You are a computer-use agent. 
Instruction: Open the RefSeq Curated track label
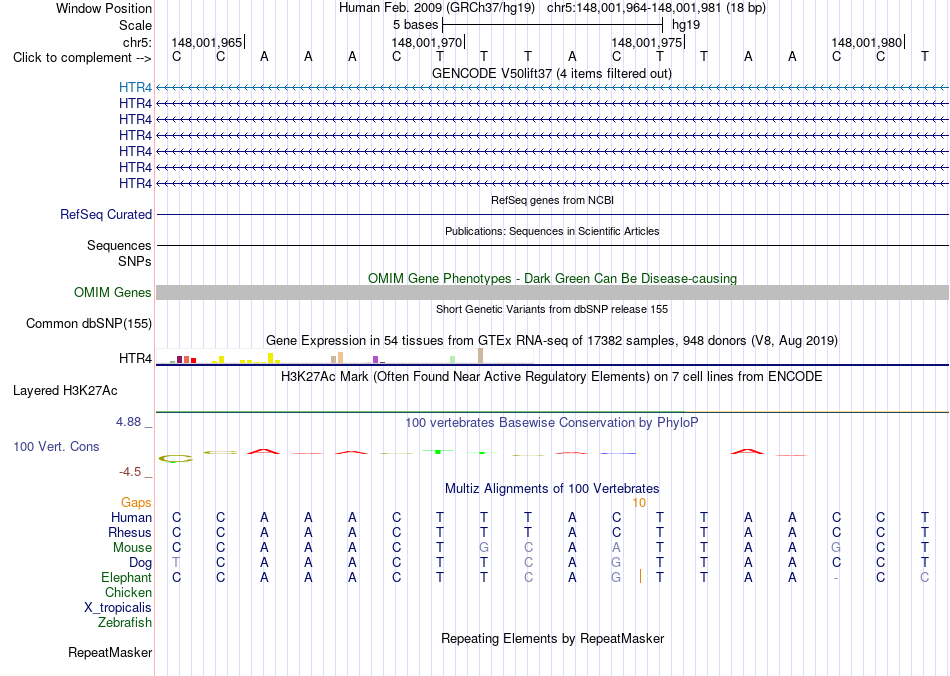[106, 214]
